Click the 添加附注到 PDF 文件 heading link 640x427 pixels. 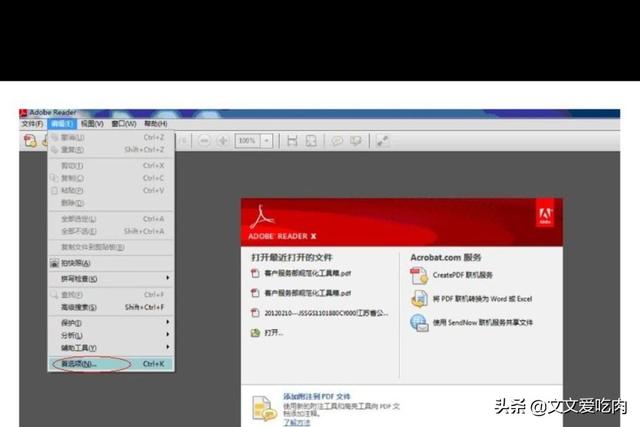[317, 396]
